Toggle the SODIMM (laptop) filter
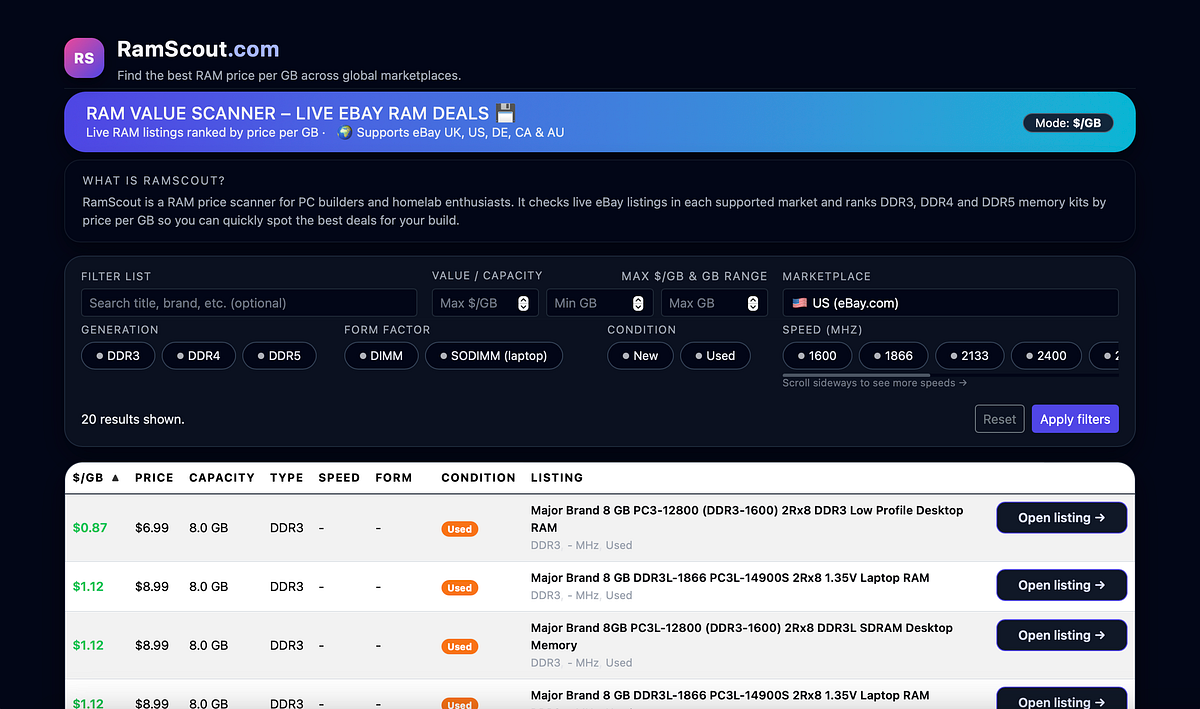Image resolution: width=1200 pixels, height=709 pixels. coord(494,355)
